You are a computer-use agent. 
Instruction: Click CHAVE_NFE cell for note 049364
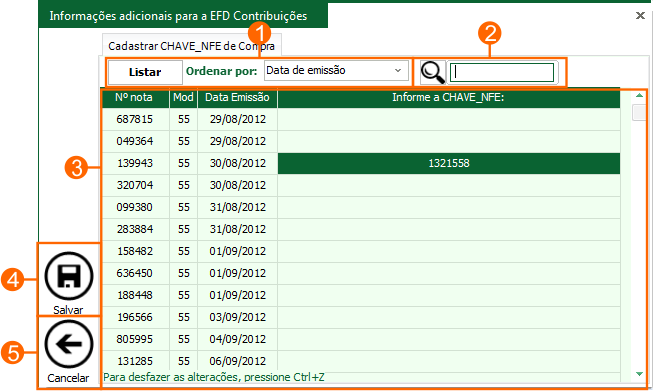pyautogui.click(x=449, y=141)
